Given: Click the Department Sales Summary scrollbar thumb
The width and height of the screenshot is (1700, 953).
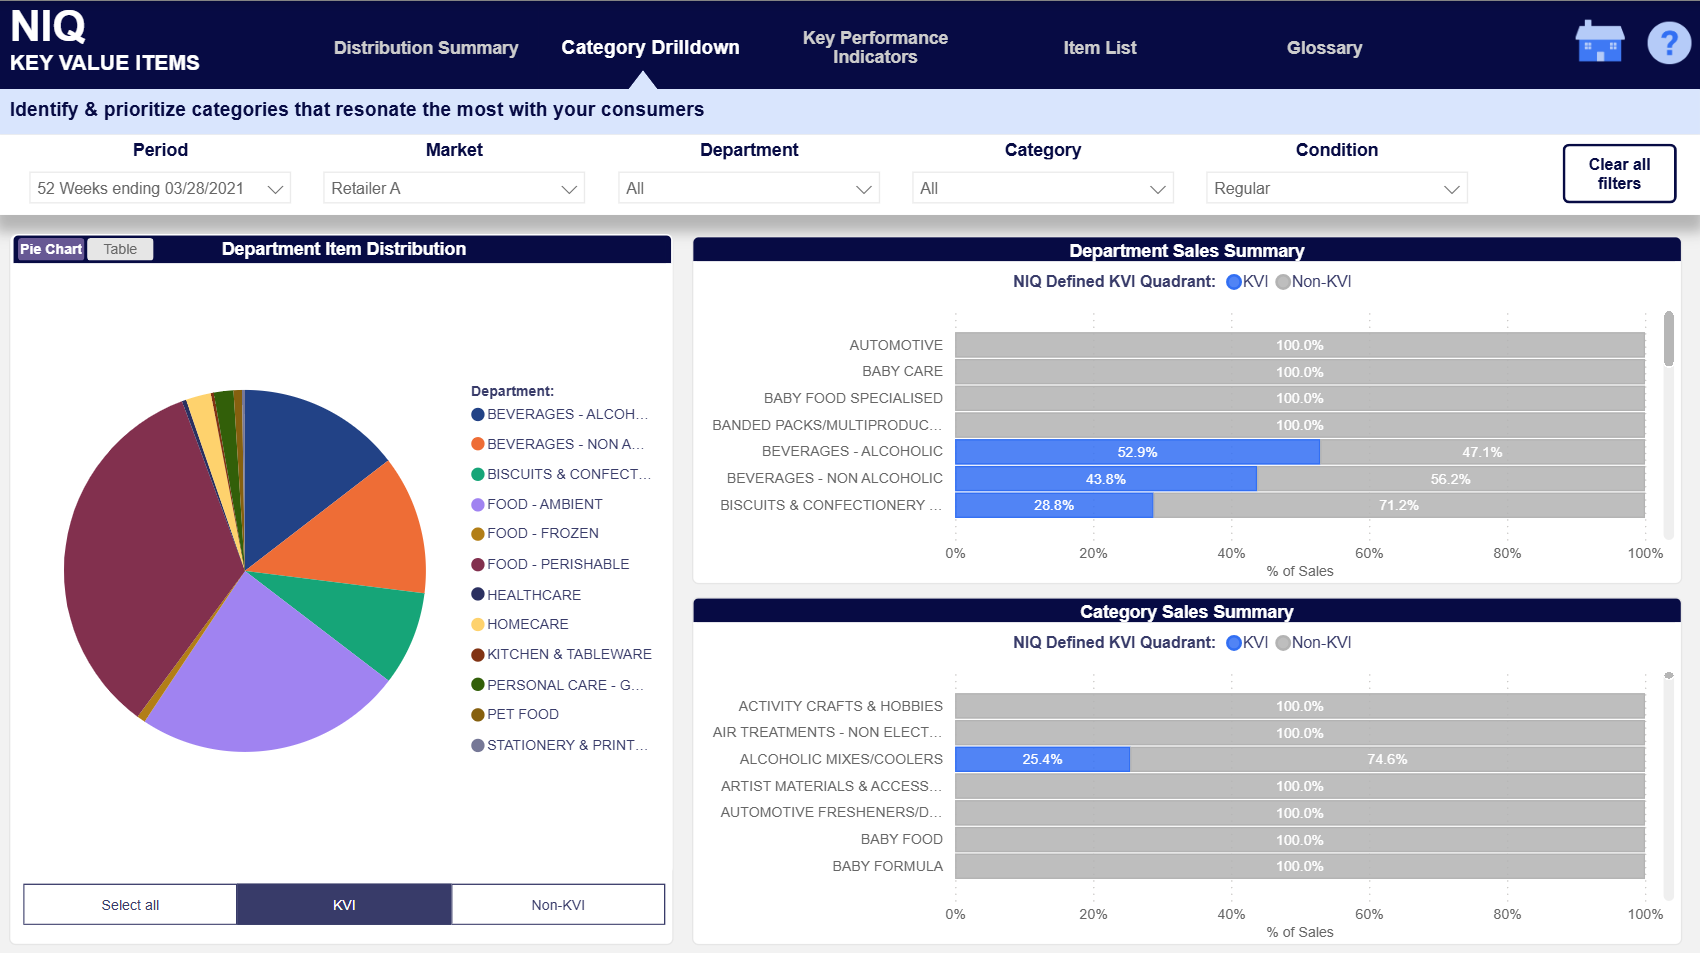Looking at the screenshot, I should pos(1668,339).
